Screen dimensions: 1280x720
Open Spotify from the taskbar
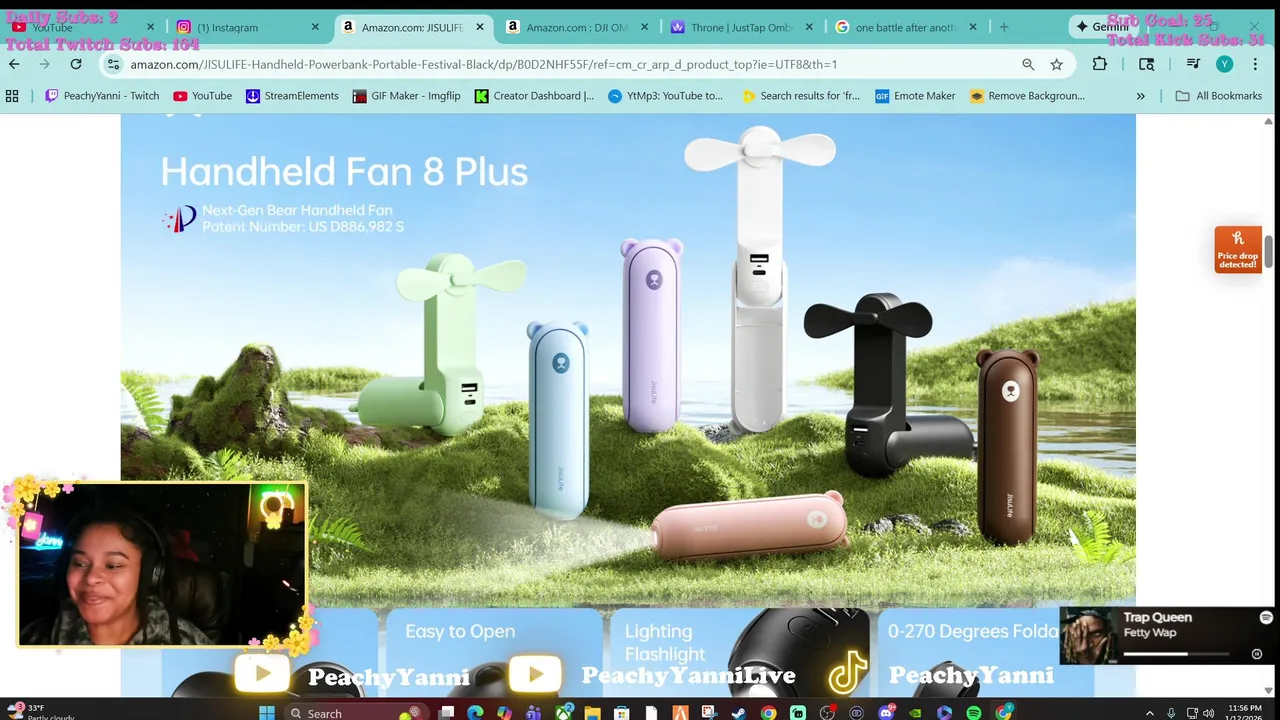[974, 712]
